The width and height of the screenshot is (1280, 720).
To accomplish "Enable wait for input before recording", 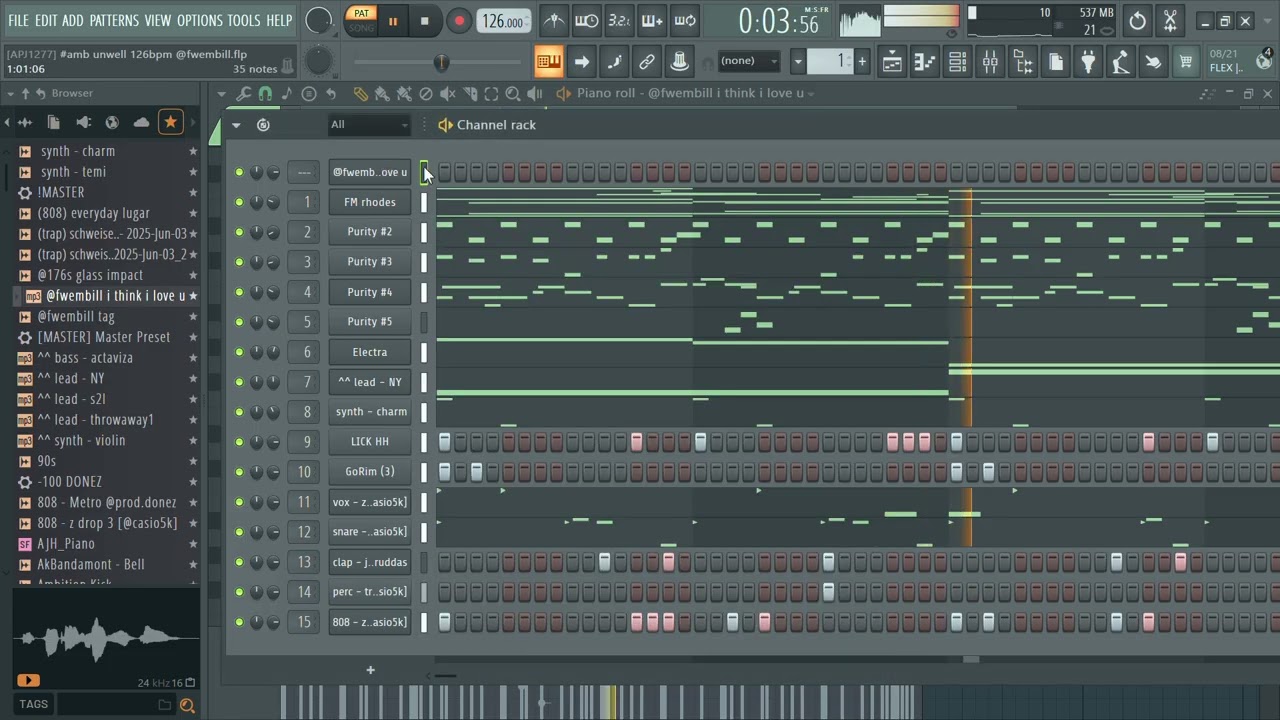I will pos(586,20).
